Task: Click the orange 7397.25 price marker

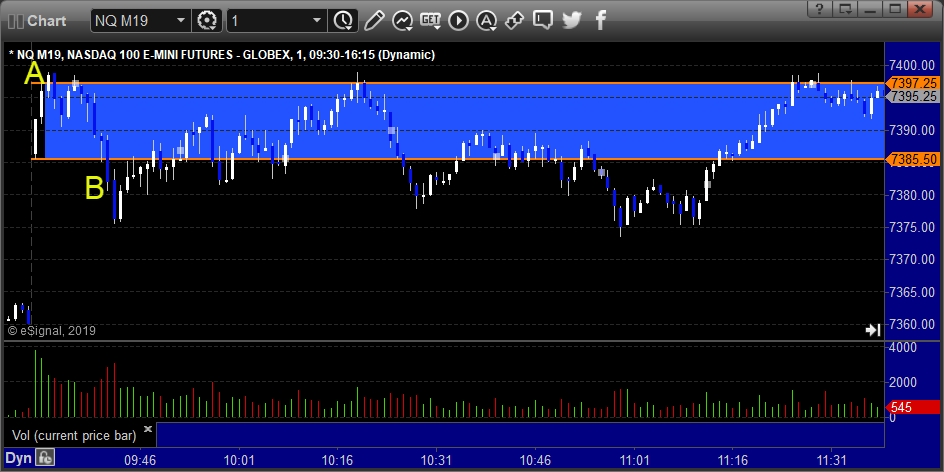Action: coord(912,84)
